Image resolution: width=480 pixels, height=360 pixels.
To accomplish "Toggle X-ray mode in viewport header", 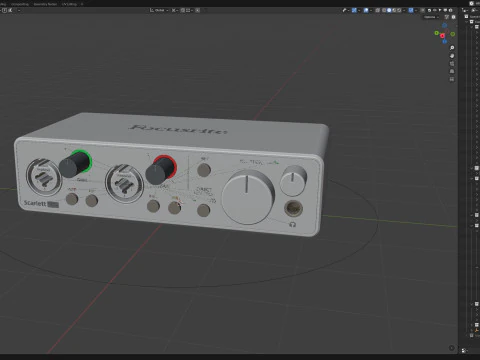I will 378,10.
